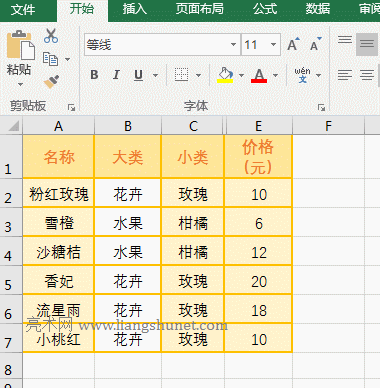Select the 小类 header cell
Screen dimensions: 380x388
click(x=193, y=157)
